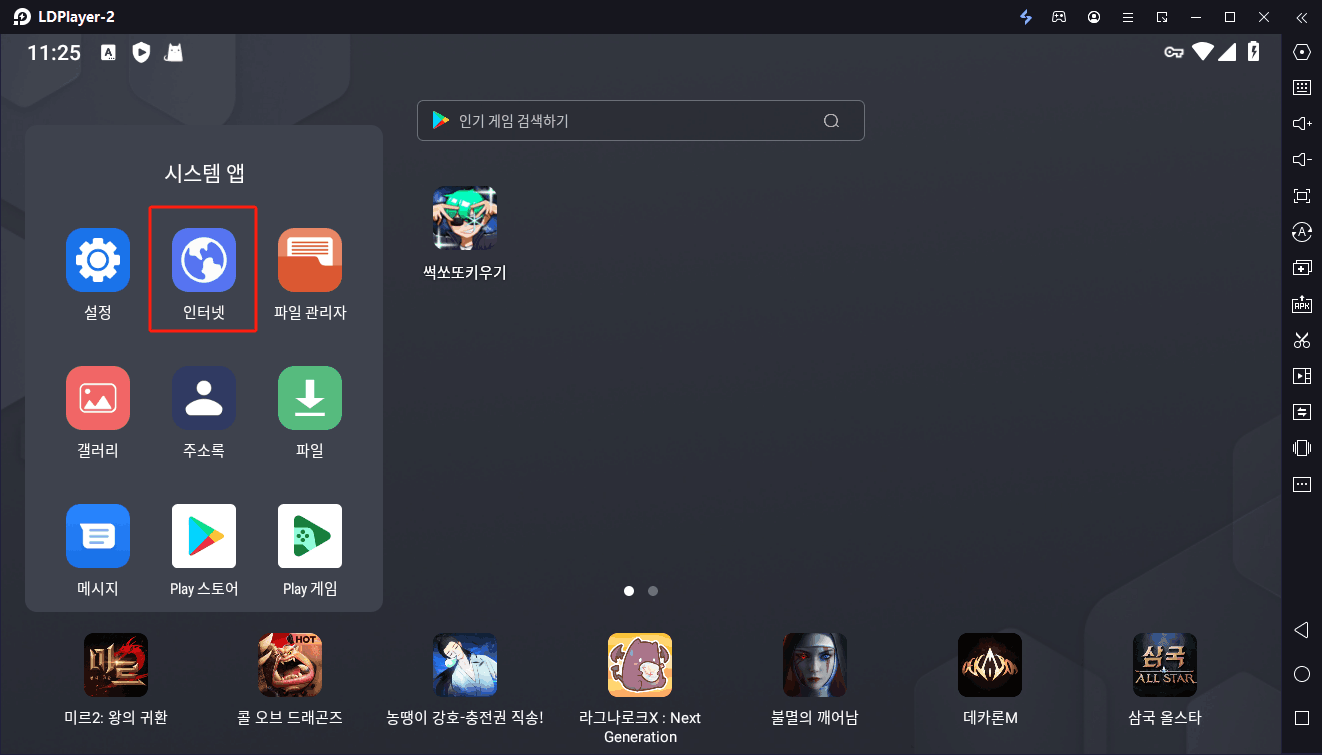Open the LDPlayer hamburger menu

(x=1128, y=17)
